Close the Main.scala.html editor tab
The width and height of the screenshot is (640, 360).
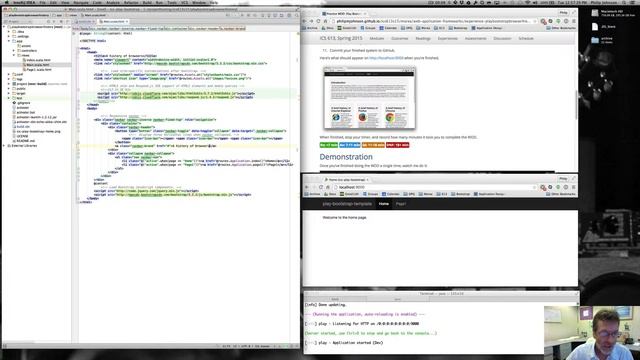[x=127, y=21]
